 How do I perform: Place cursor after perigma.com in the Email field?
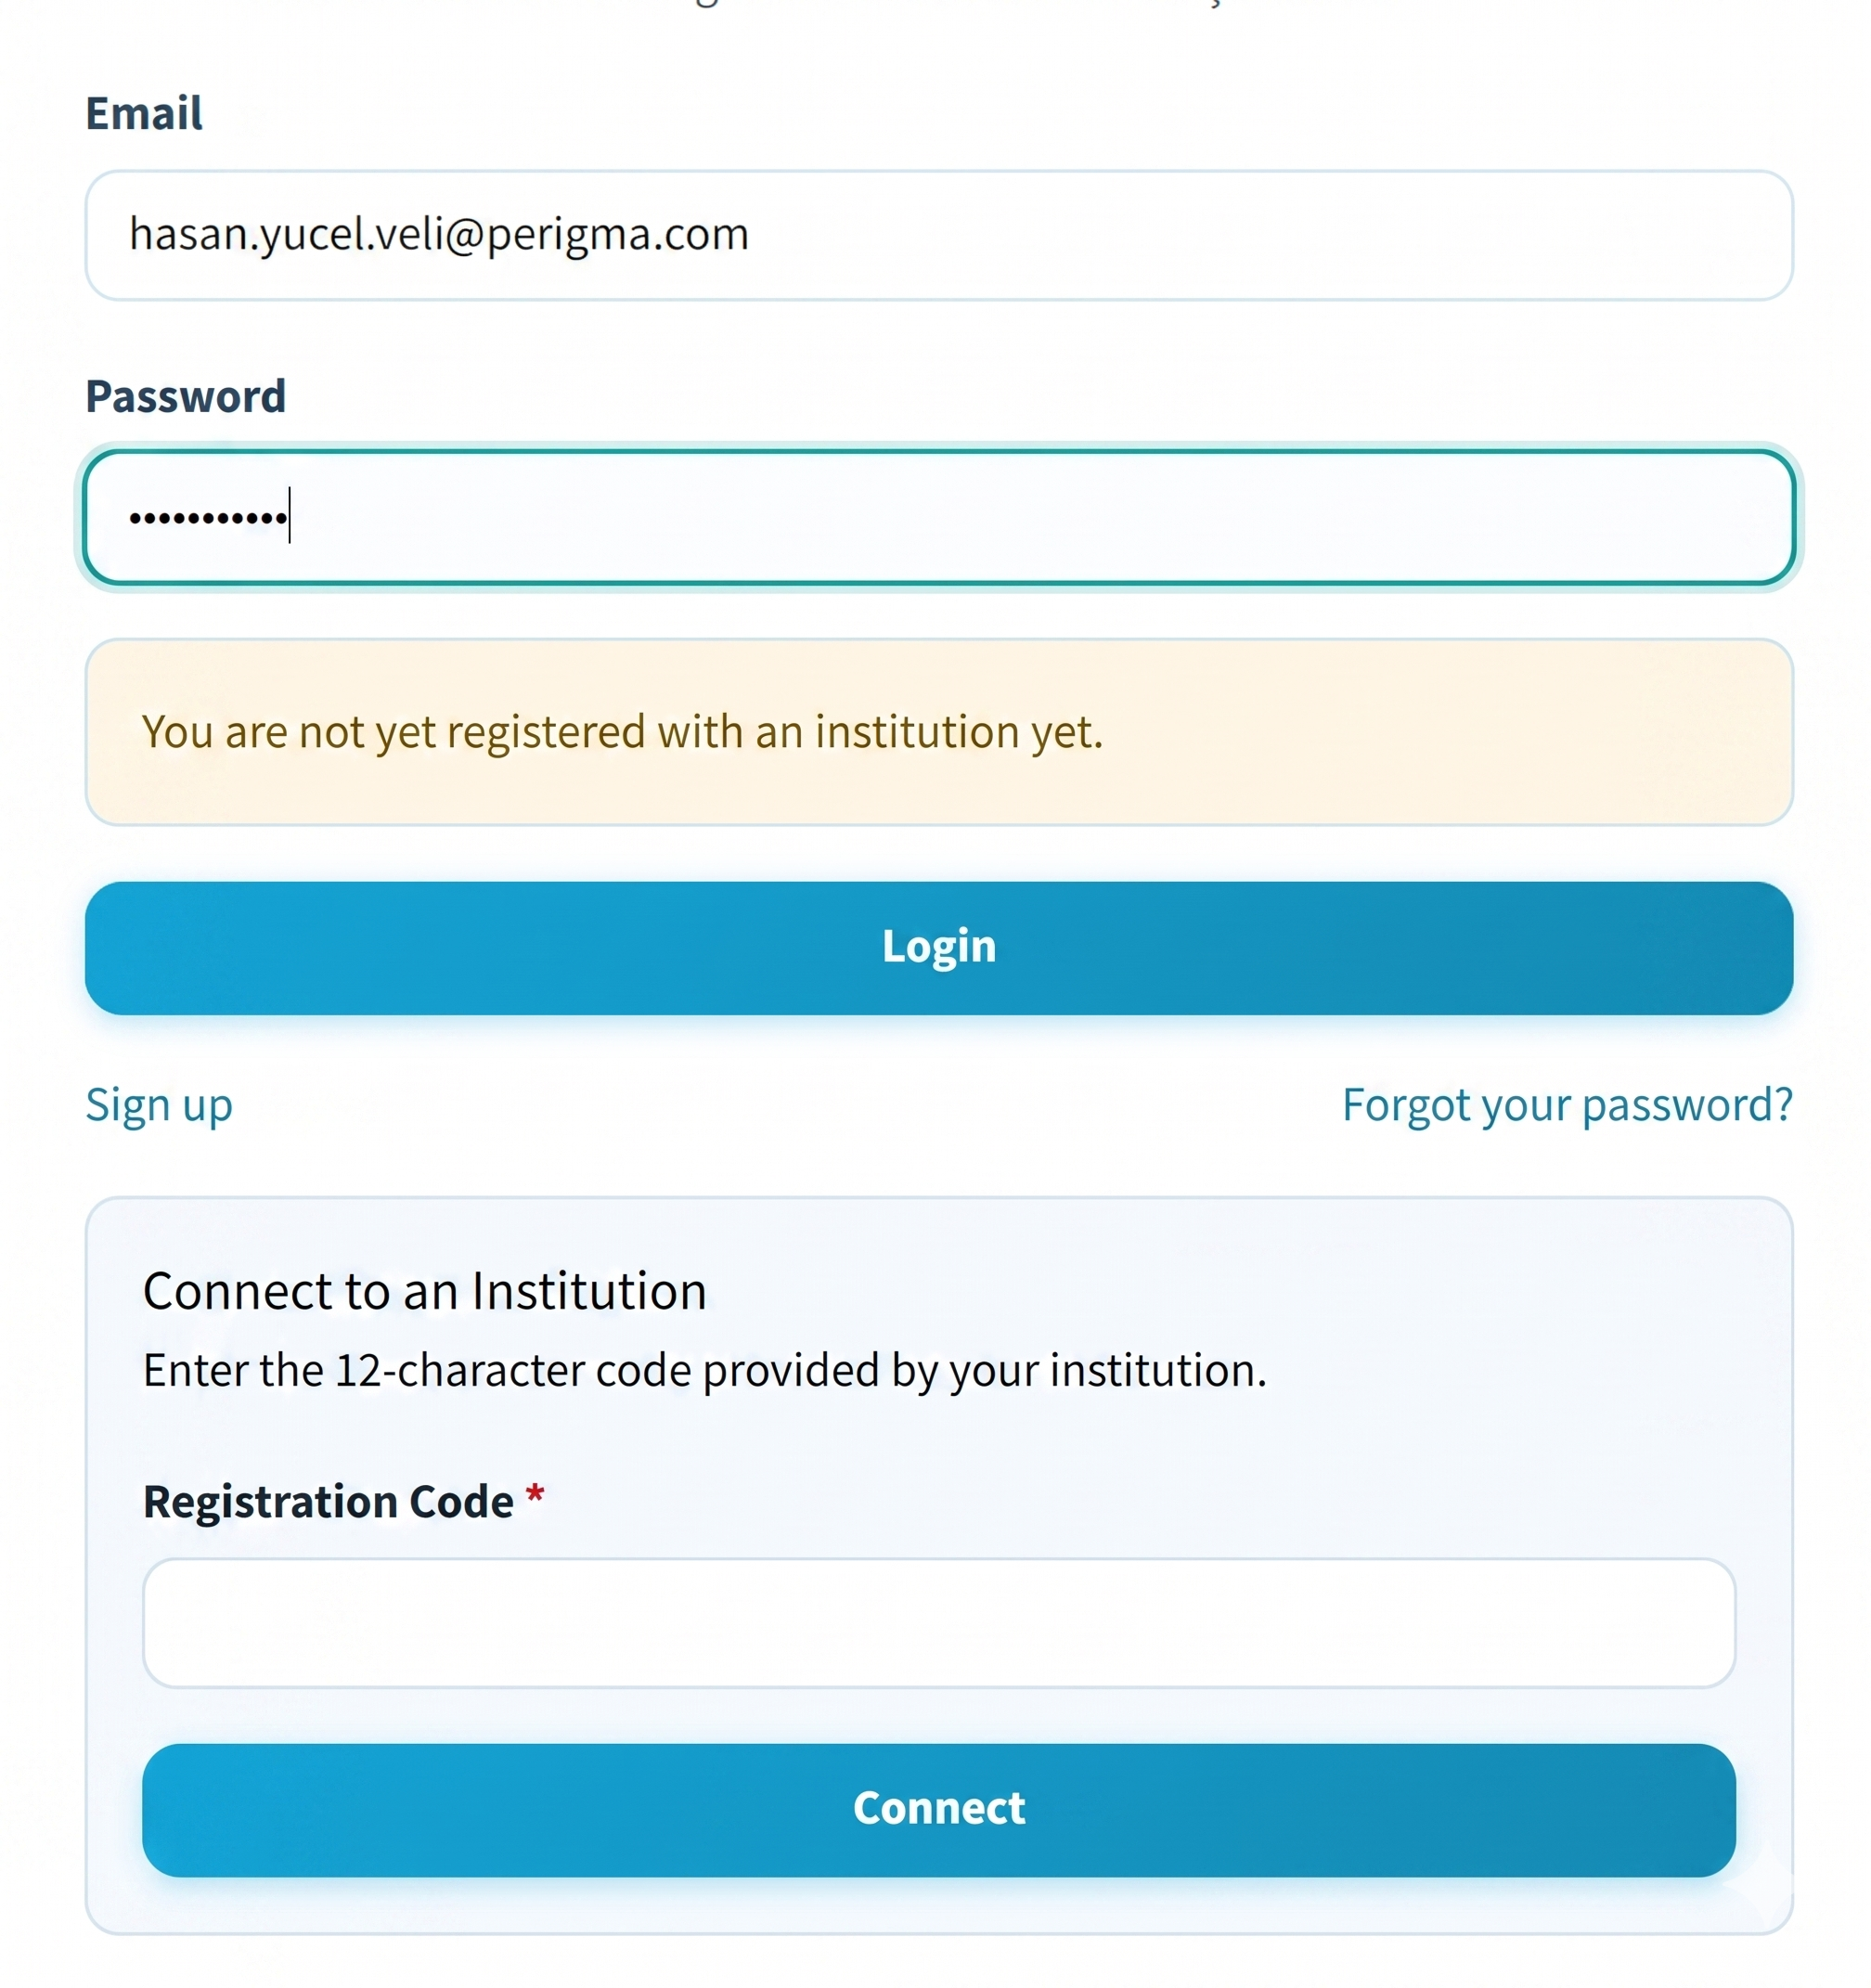[x=752, y=235]
